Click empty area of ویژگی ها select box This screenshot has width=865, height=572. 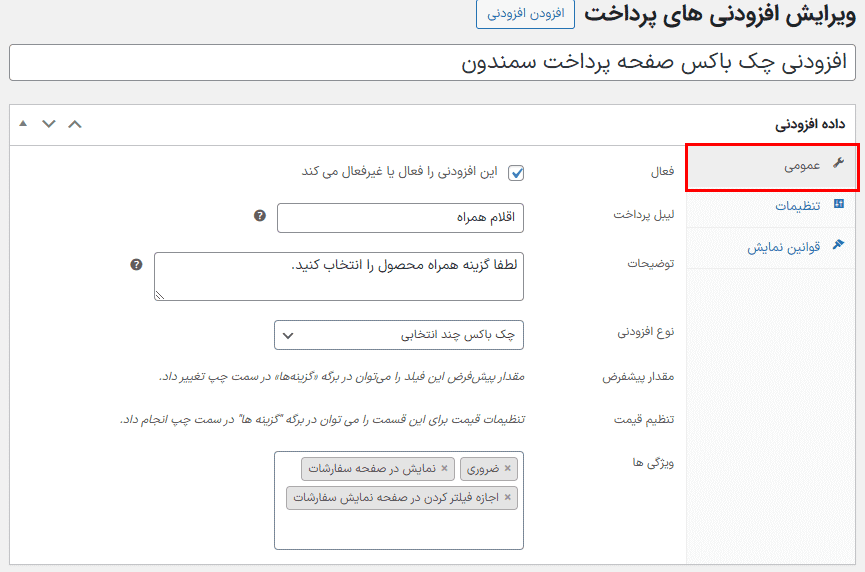pyautogui.click(x=399, y=530)
